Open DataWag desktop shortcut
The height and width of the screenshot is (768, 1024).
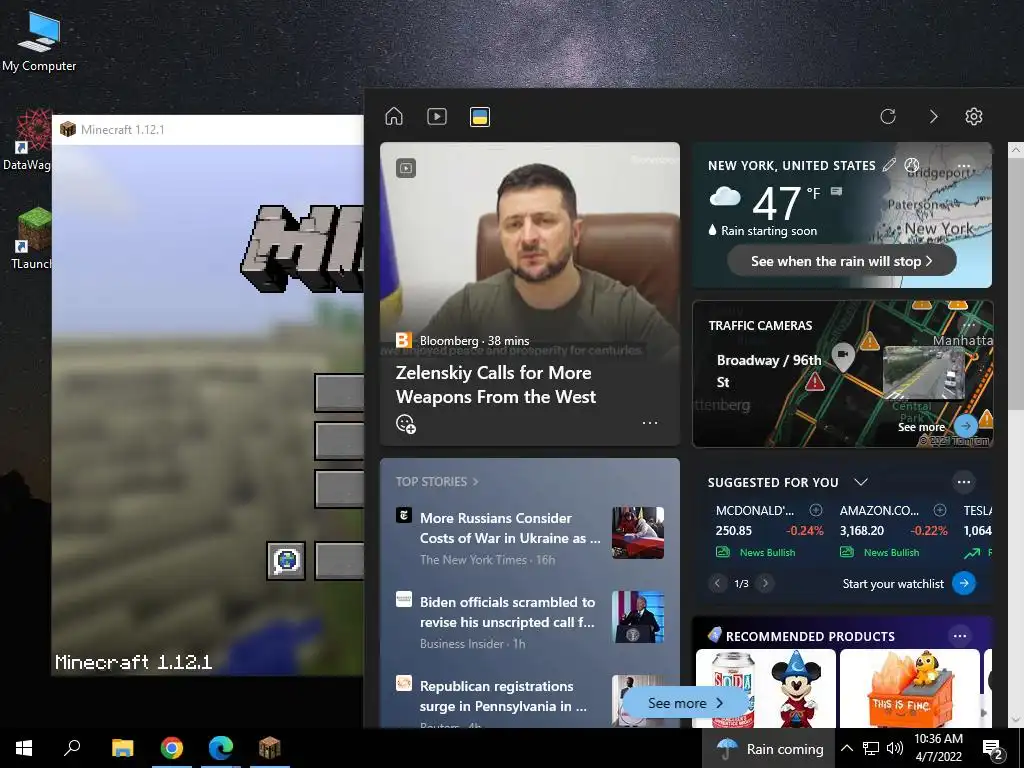(27, 141)
